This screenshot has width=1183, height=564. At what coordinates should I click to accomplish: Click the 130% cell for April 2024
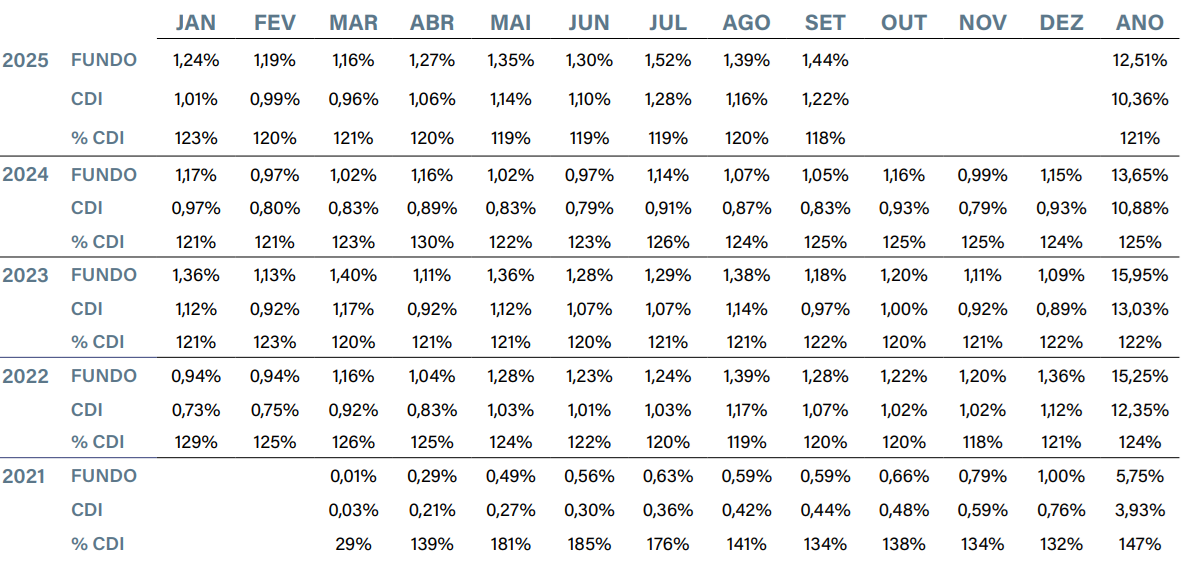(x=431, y=241)
